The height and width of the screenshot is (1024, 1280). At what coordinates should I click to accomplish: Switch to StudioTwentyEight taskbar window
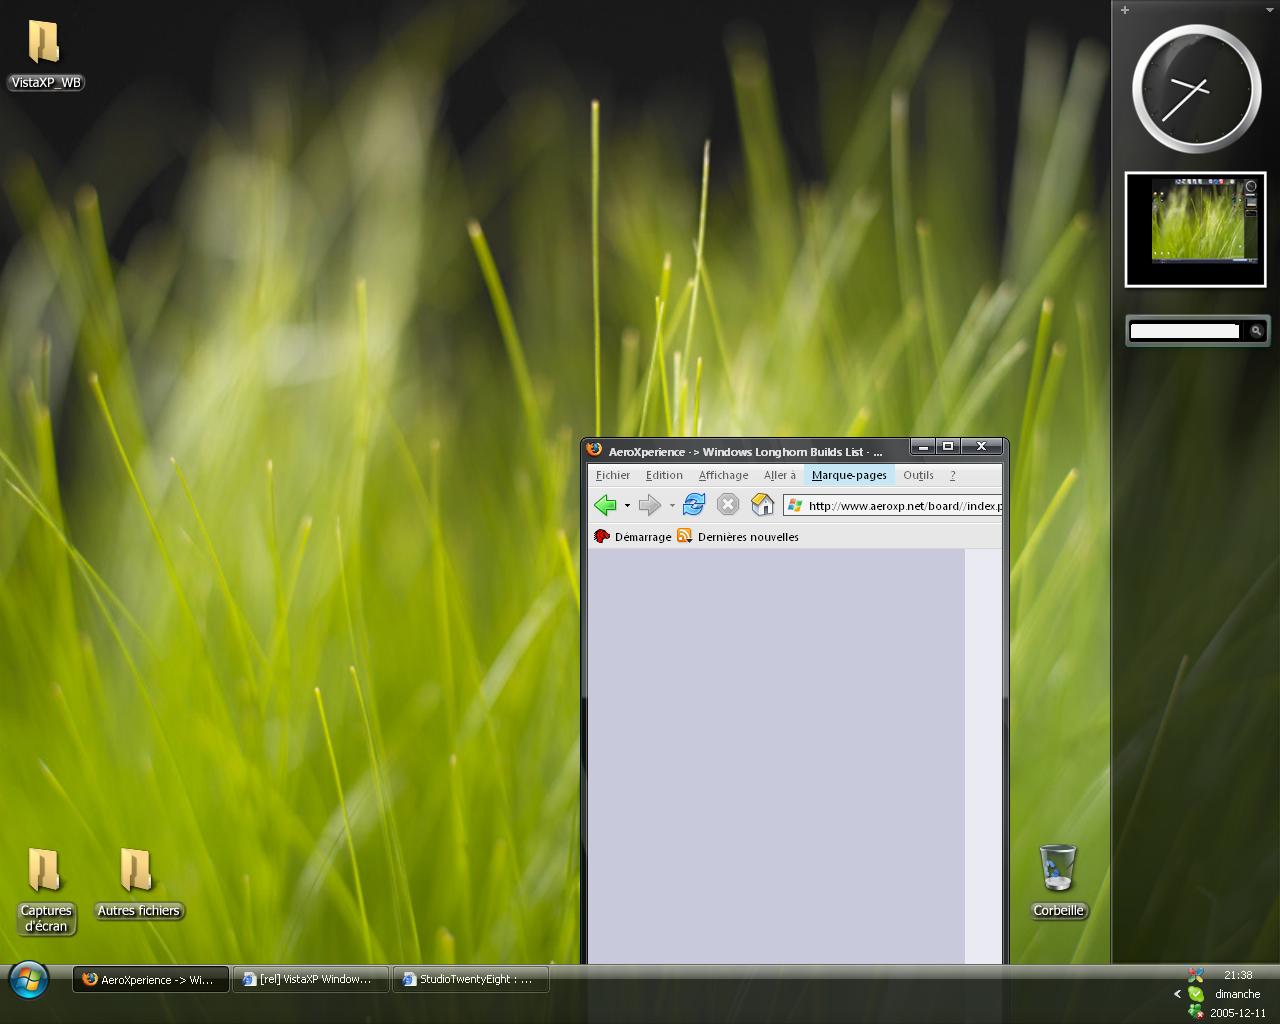(471, 980)
